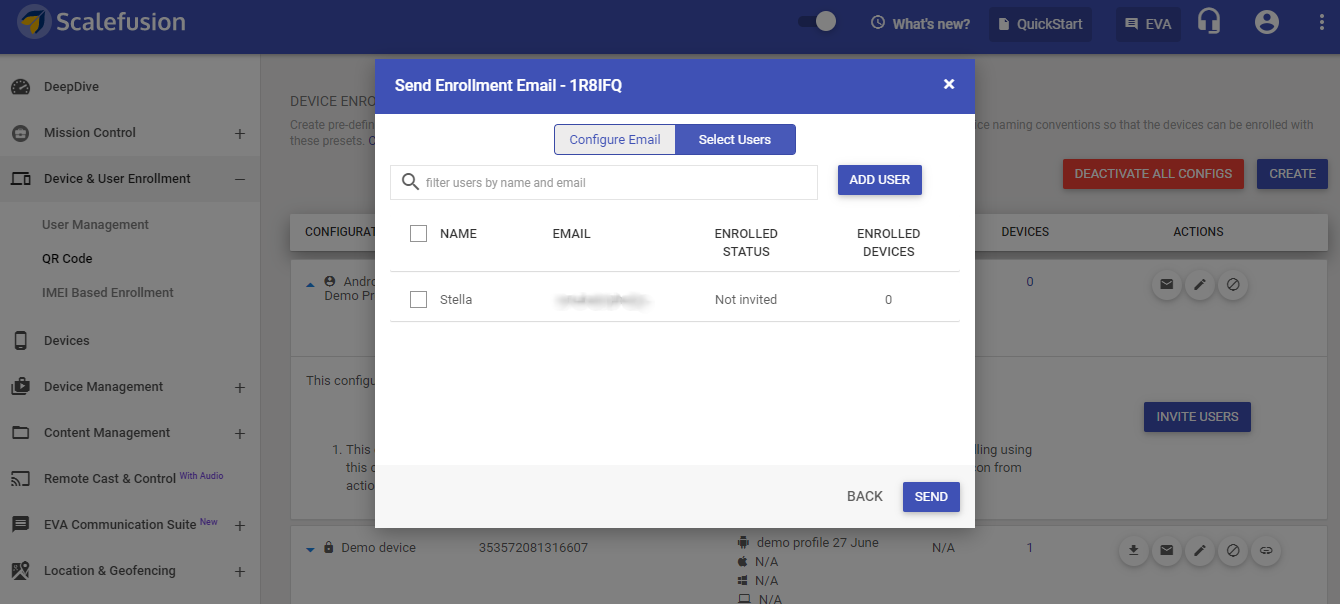Click the headset support icon
The width and height of the screenshot is (1340, 604).
[x=1209, y=22]
